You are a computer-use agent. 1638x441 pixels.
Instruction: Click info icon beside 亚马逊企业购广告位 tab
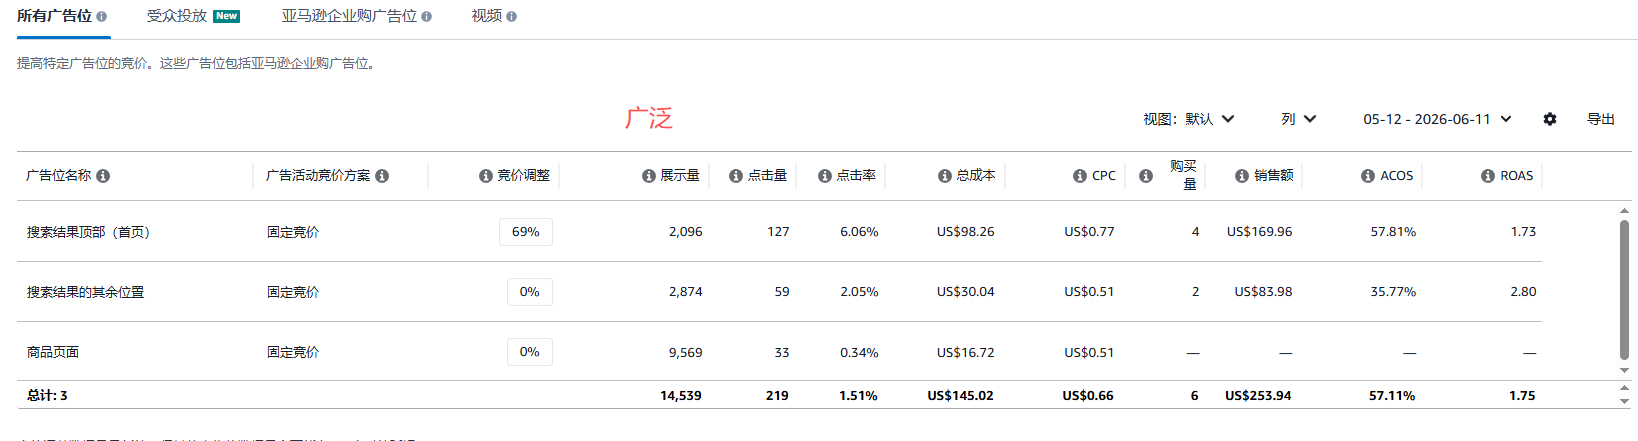click(x=427, y=17)
